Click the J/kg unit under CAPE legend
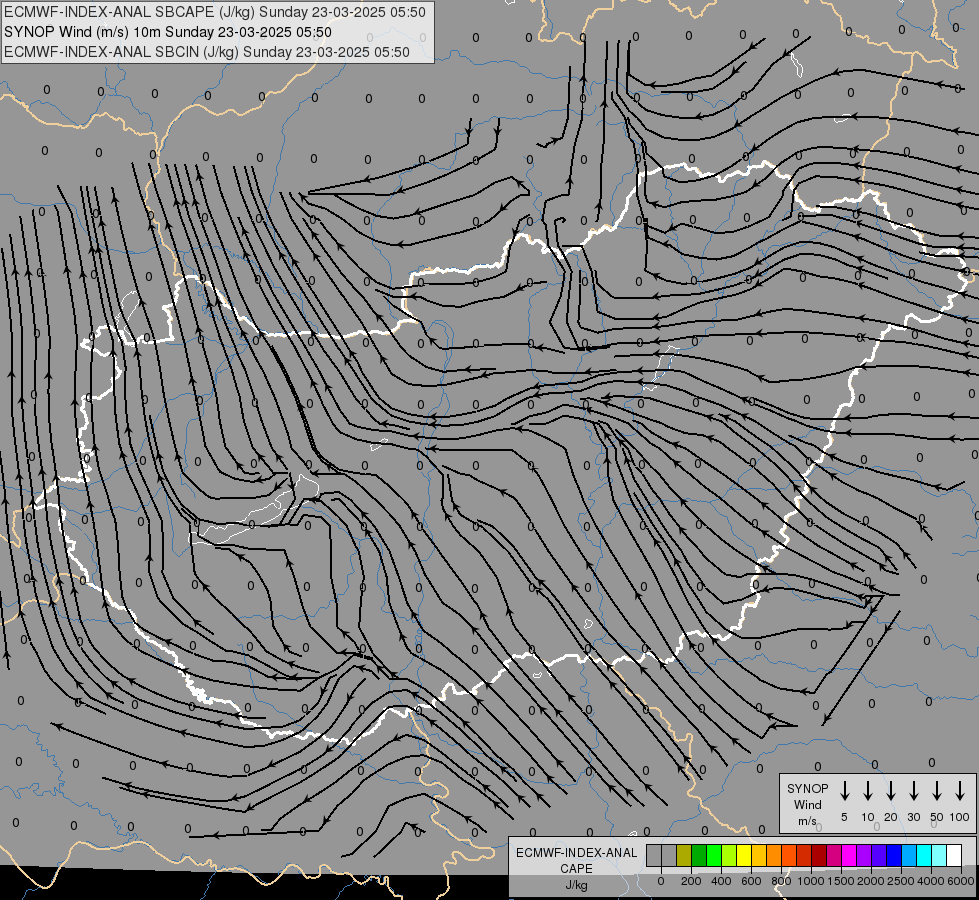 tap(576, 885)
